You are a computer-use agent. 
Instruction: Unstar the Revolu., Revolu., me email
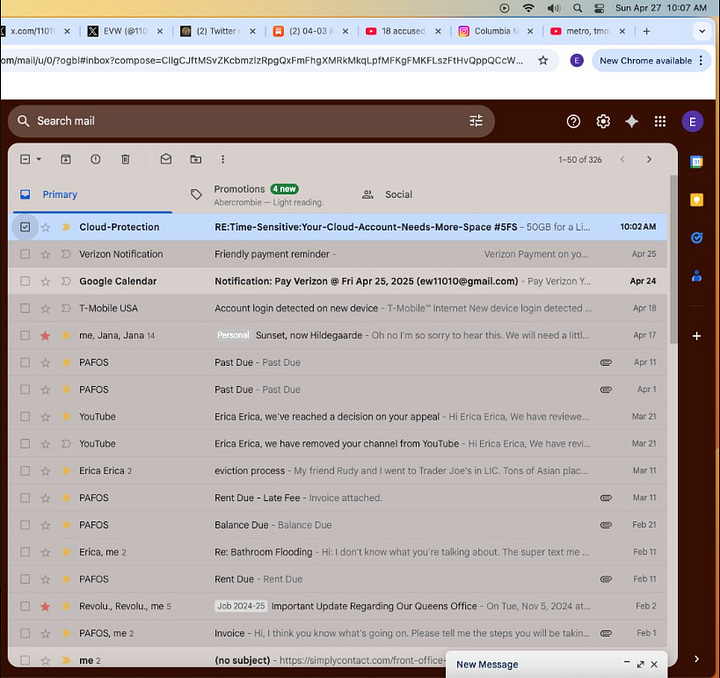[x=45, y=606]
